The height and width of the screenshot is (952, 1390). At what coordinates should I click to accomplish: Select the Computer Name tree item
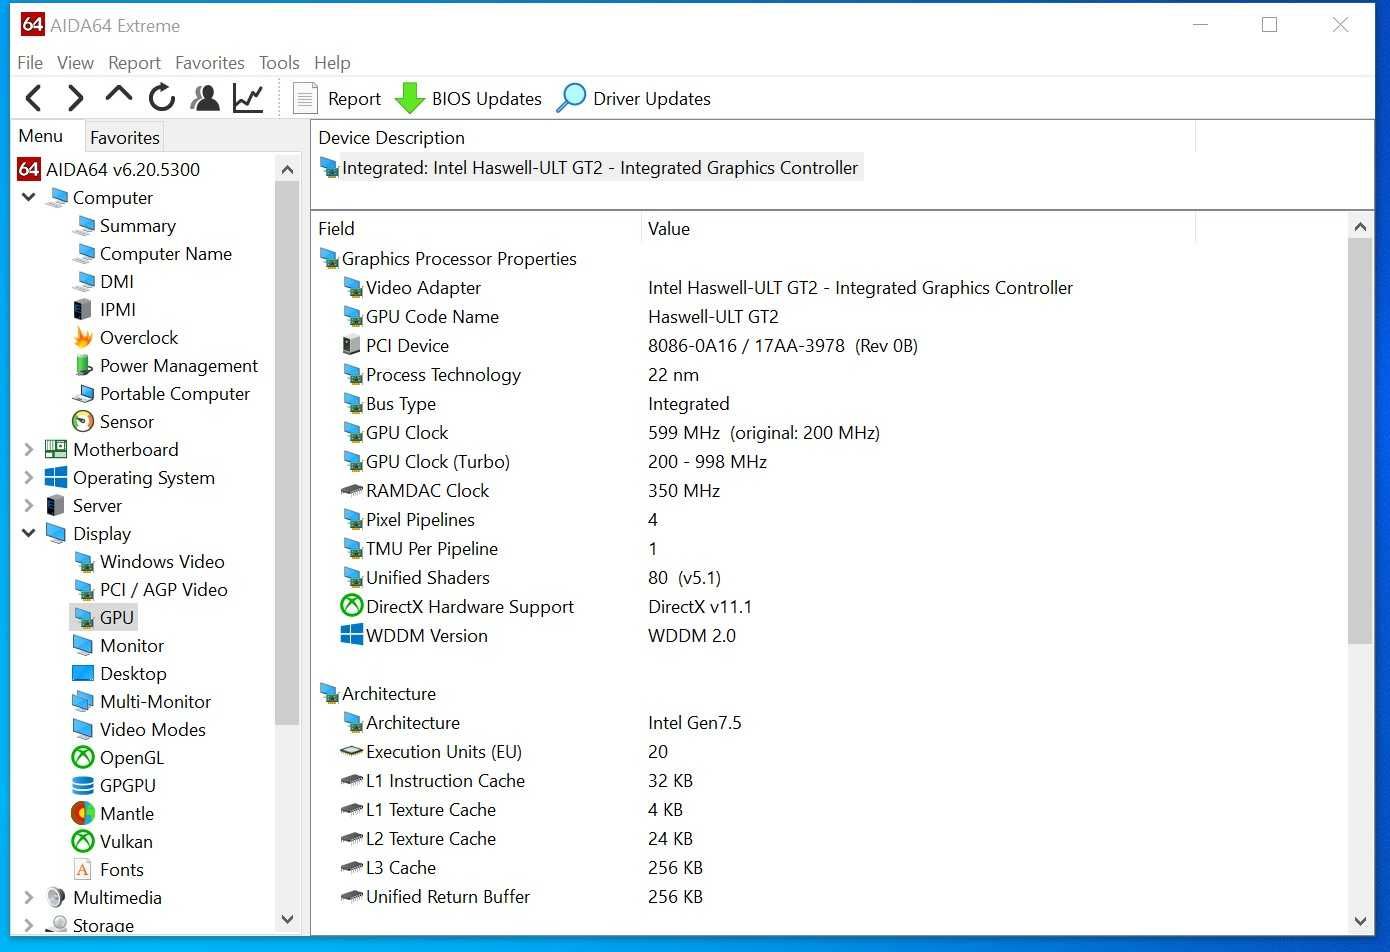pos(165,254)
